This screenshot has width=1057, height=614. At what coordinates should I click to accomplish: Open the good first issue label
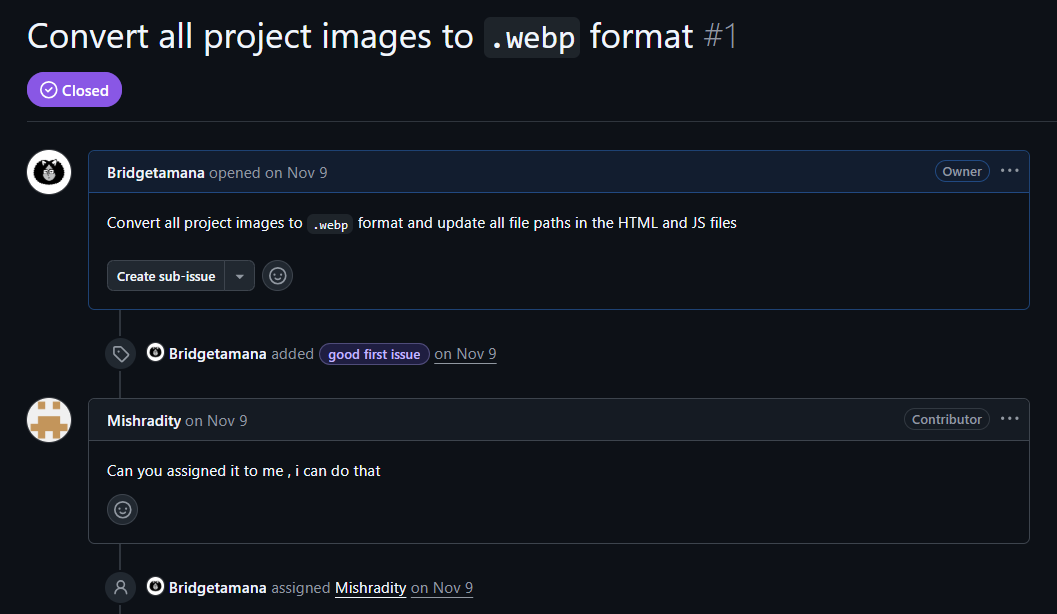[x=374, y=354]
